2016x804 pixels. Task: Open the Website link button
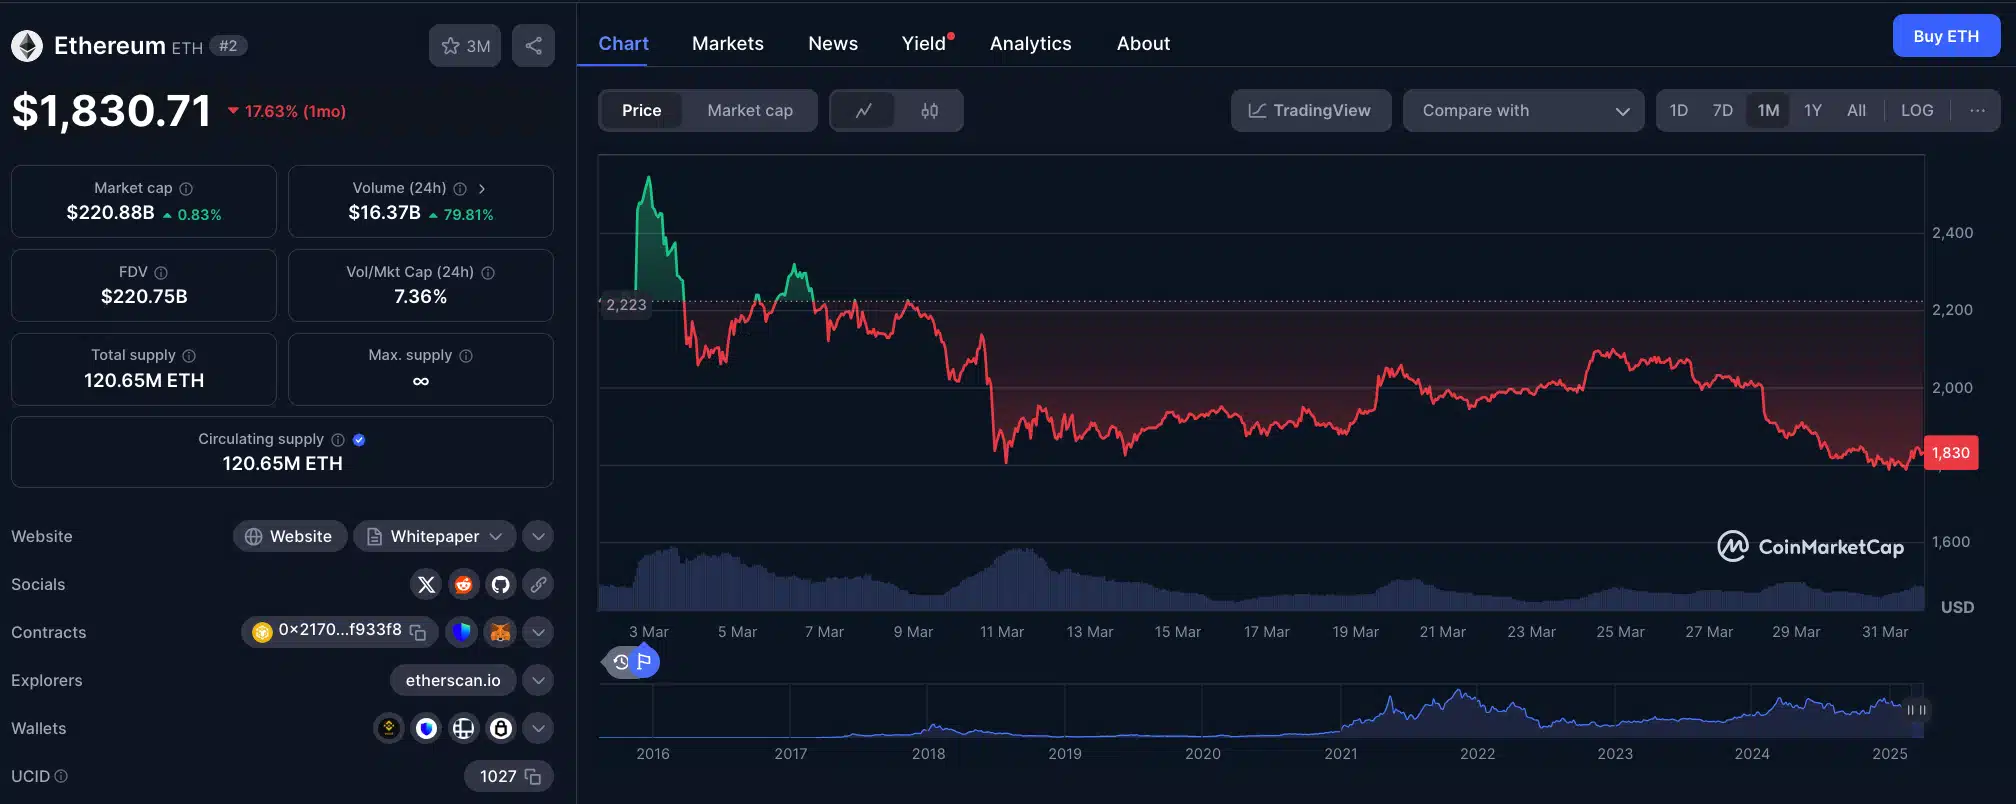[x=289, y=537]
